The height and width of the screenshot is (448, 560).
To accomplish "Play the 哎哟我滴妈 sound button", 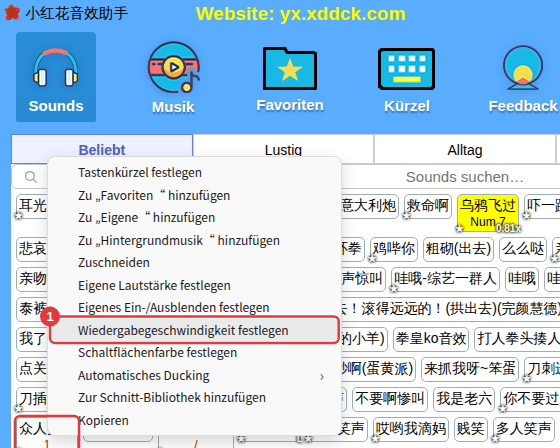I will click(411, 428).
